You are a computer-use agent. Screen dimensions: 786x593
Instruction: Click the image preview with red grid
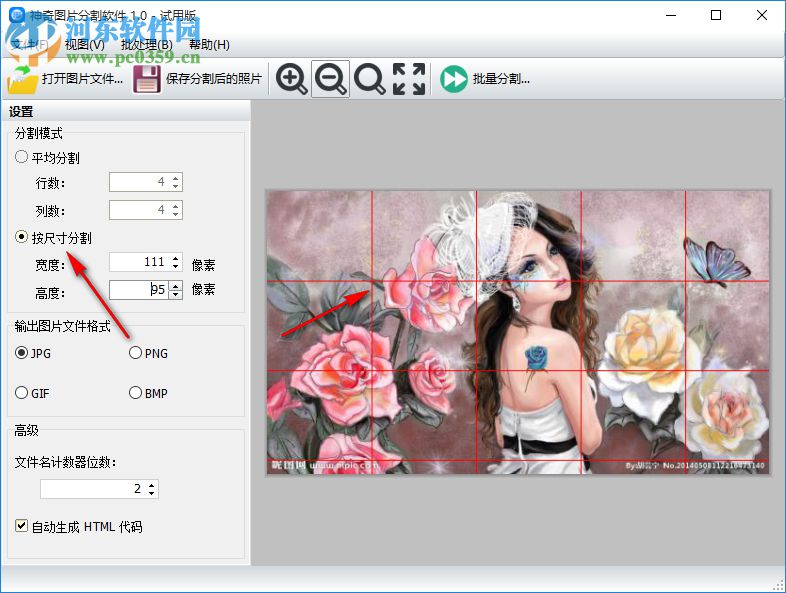click(x=518, y=332)
